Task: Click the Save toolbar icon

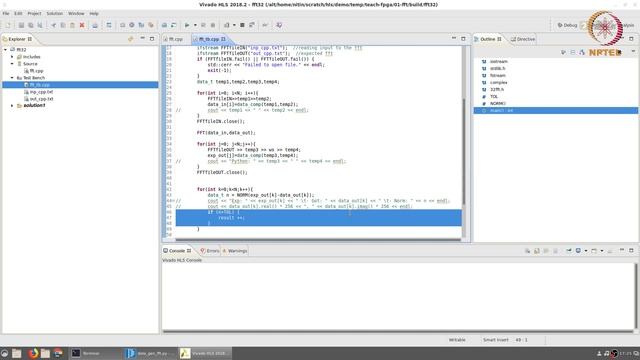Action: point(21,25)
